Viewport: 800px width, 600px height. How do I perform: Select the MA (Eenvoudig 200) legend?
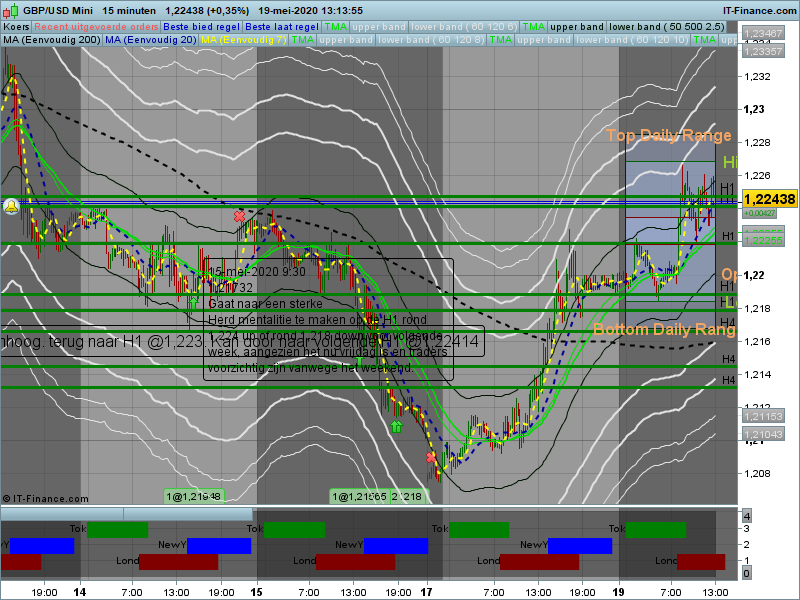click(x=52, y=40)
